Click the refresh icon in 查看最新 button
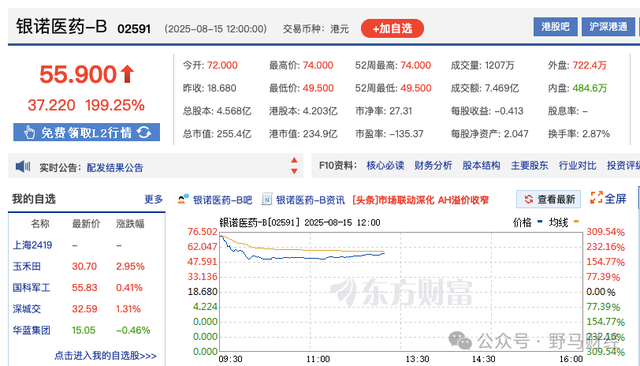 click(529, 199)
